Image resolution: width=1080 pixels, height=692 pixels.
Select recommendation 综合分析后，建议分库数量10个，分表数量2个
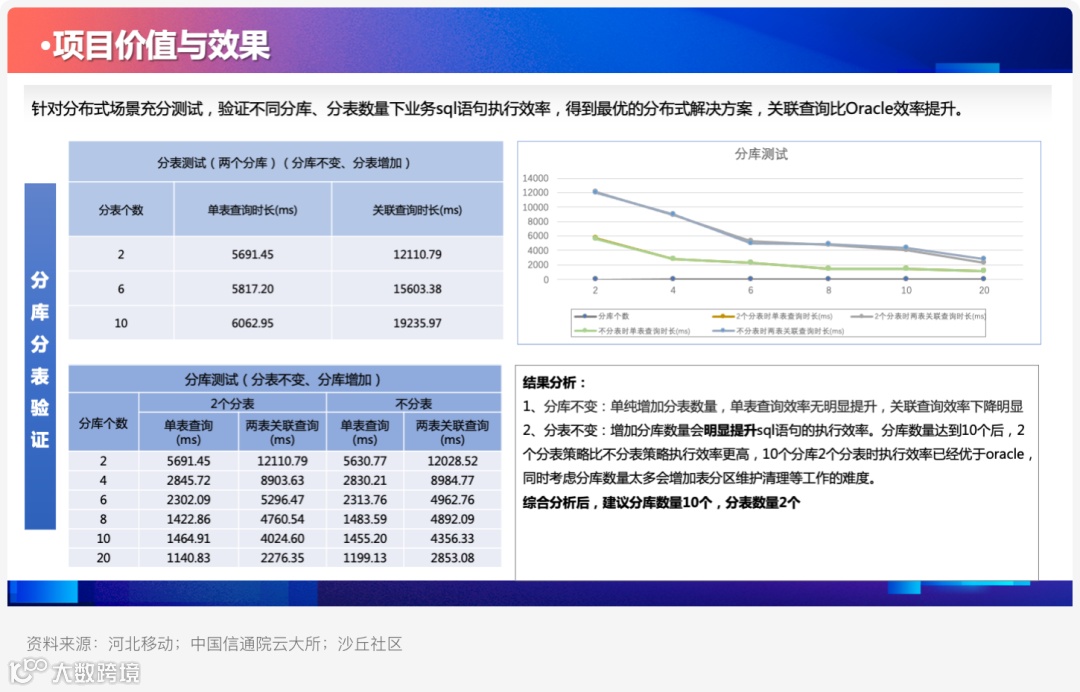[x=661, y=503]
